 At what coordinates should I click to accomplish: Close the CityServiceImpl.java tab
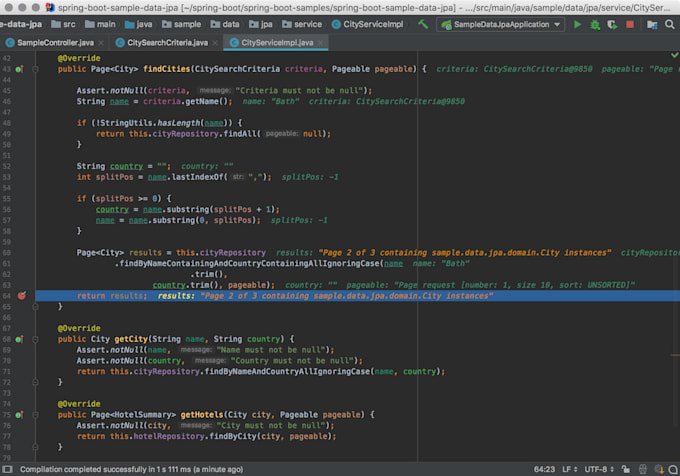coord(320,43)
